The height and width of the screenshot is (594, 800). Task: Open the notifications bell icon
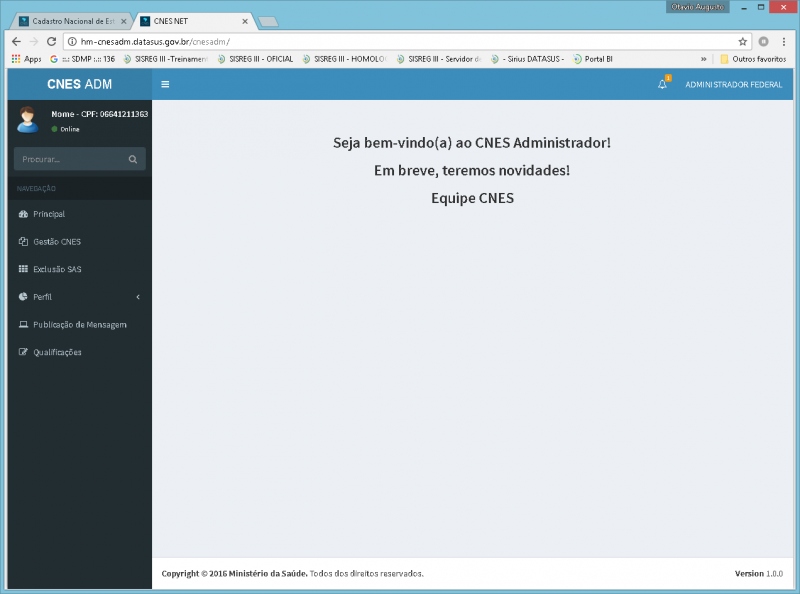coord(662,85)
